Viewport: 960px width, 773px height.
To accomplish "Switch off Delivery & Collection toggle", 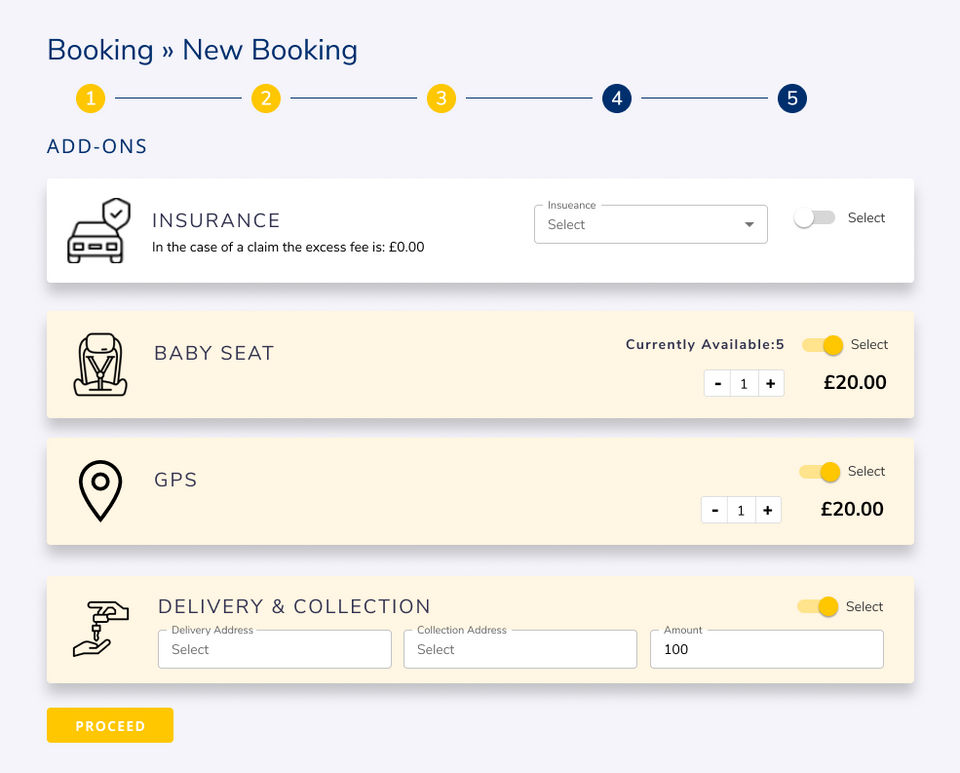I will click(817, 607).
